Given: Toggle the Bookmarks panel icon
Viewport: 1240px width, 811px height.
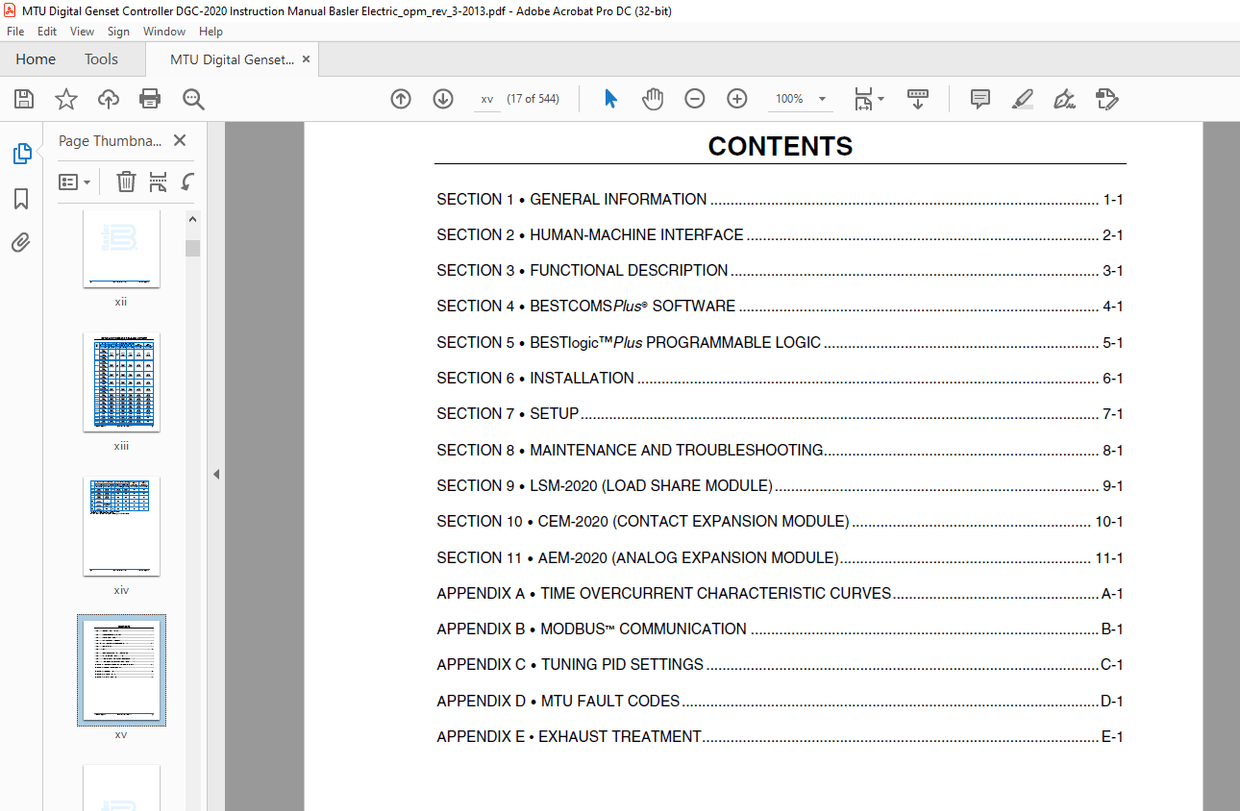Looking at the screenshot, I should coord(21,199).
